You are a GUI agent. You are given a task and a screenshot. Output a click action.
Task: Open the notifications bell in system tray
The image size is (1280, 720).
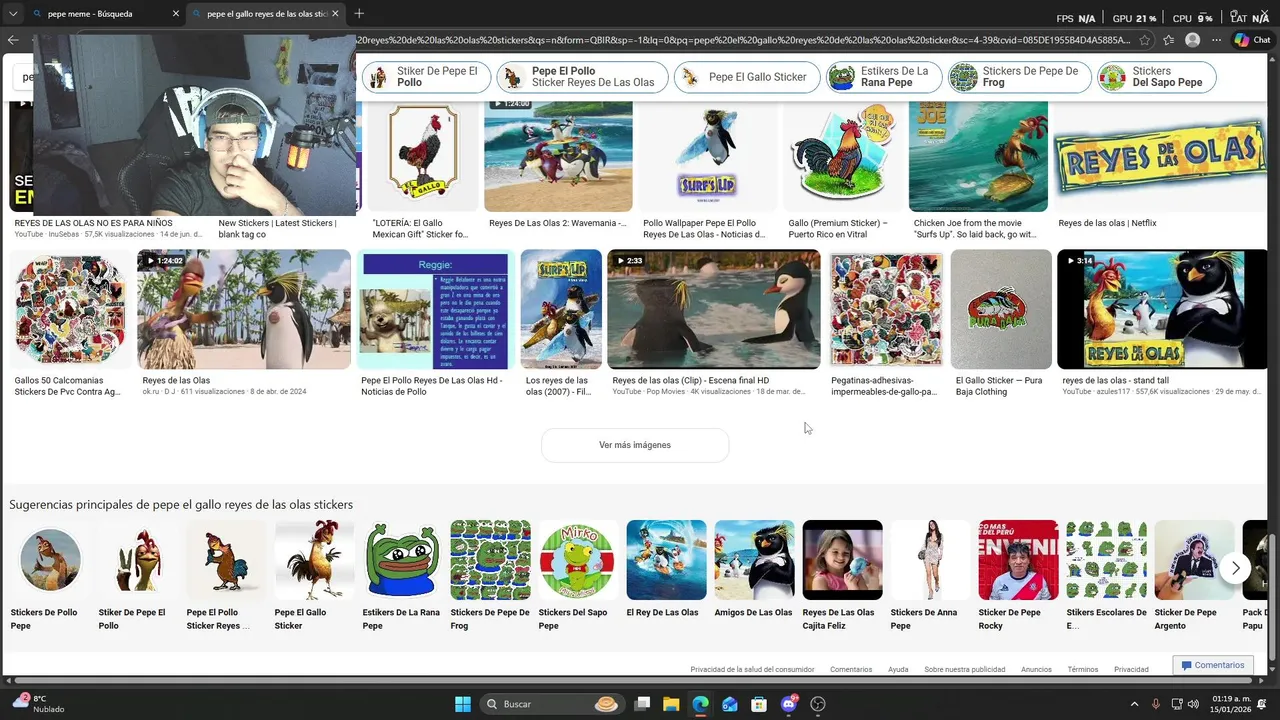1263,704
